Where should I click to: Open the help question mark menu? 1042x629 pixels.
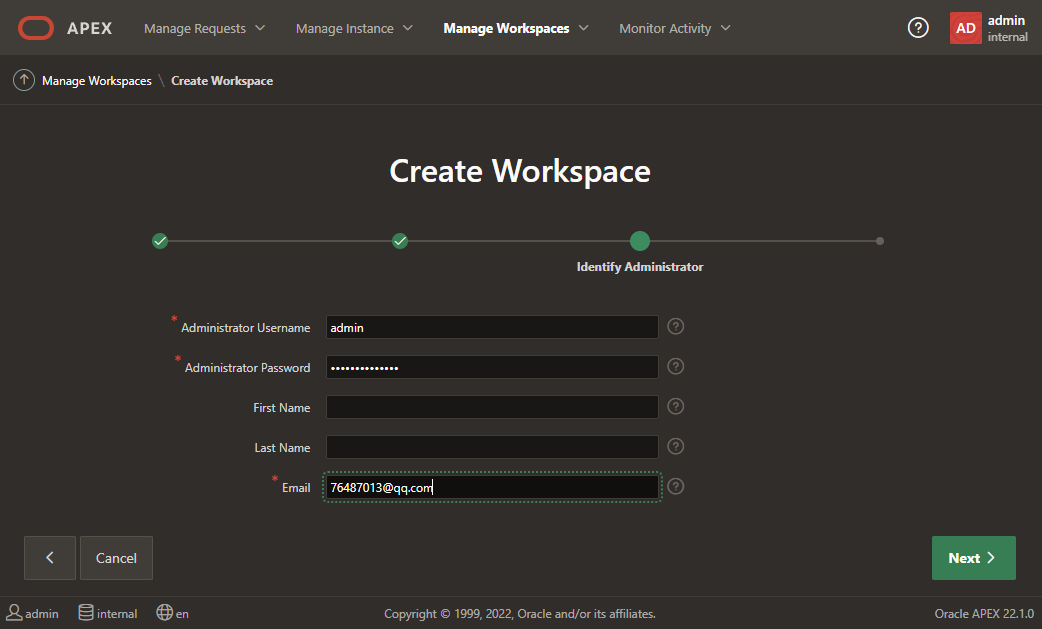click(x=918, y=28)
